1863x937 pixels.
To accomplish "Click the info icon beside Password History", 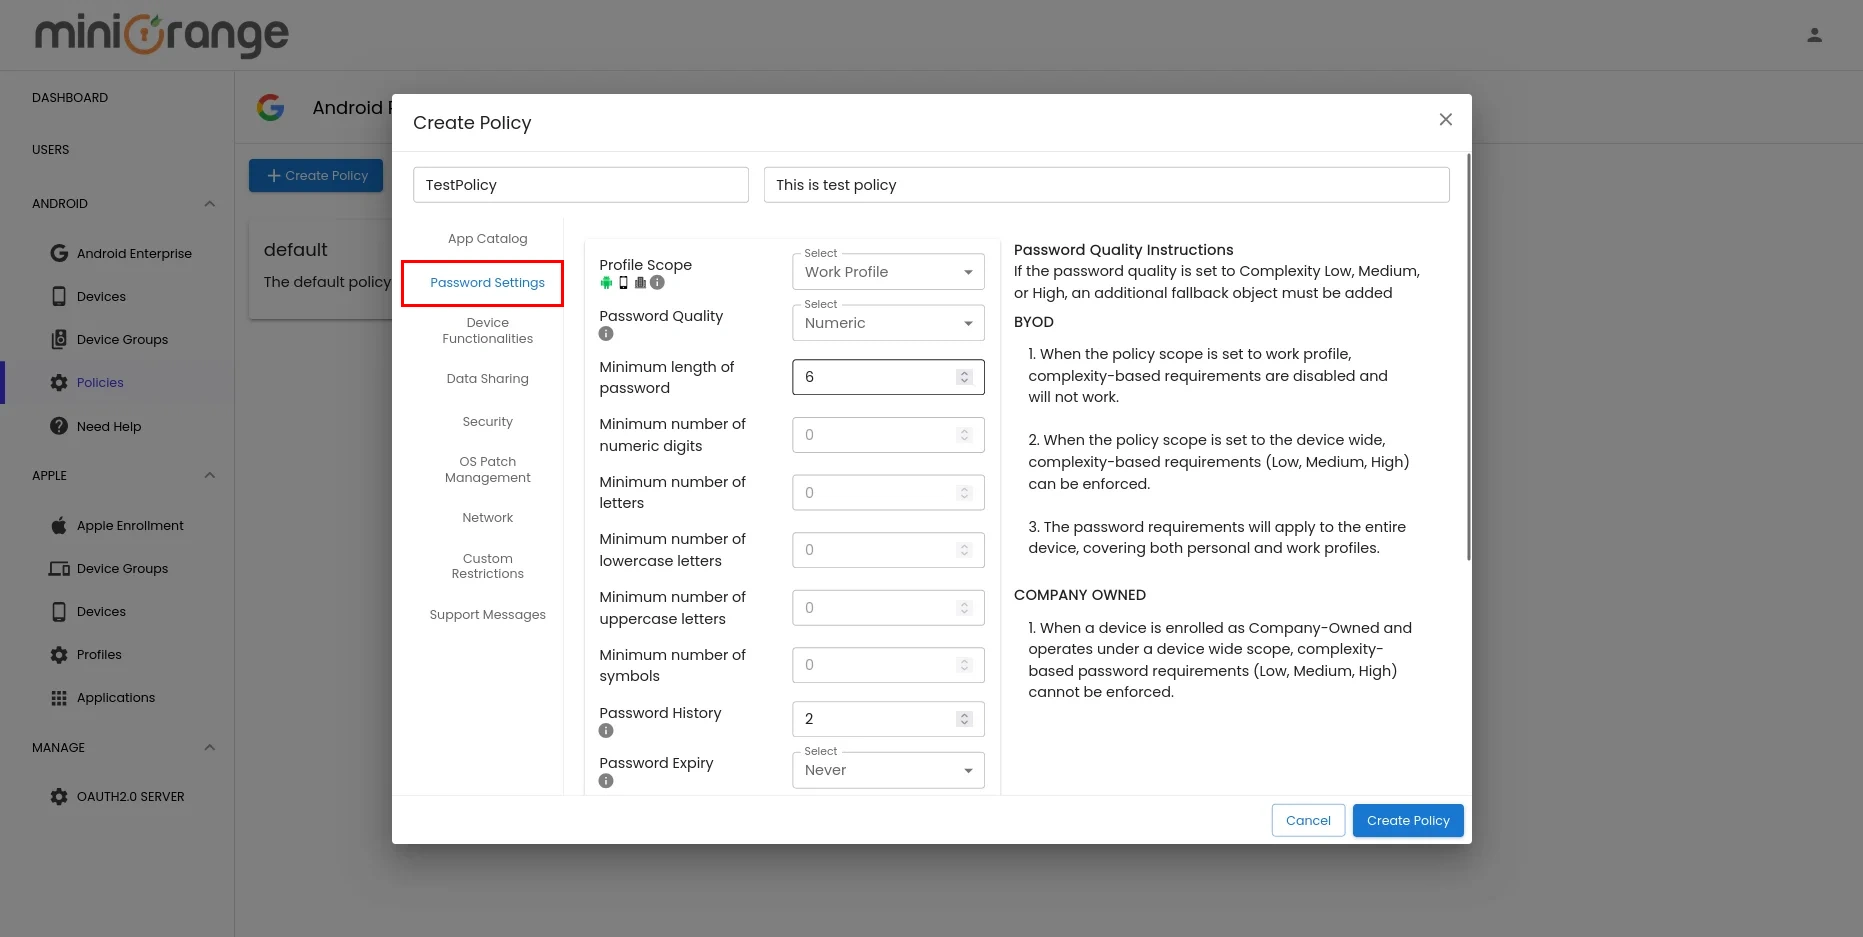I will [606, 730].
